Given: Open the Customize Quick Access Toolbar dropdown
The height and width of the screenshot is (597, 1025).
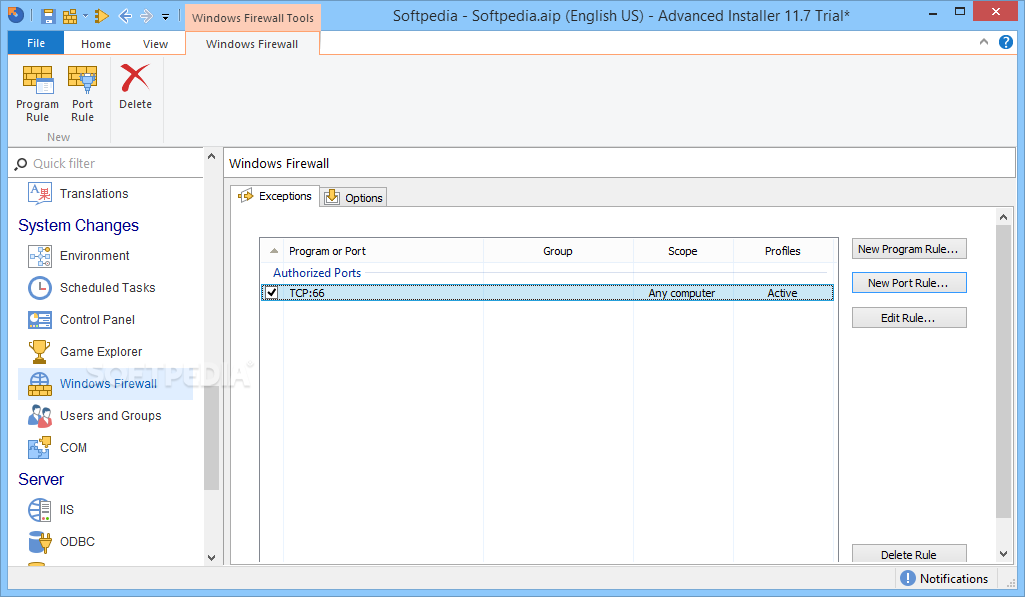Looking at the screenshot, I should [x=165, y=16].
